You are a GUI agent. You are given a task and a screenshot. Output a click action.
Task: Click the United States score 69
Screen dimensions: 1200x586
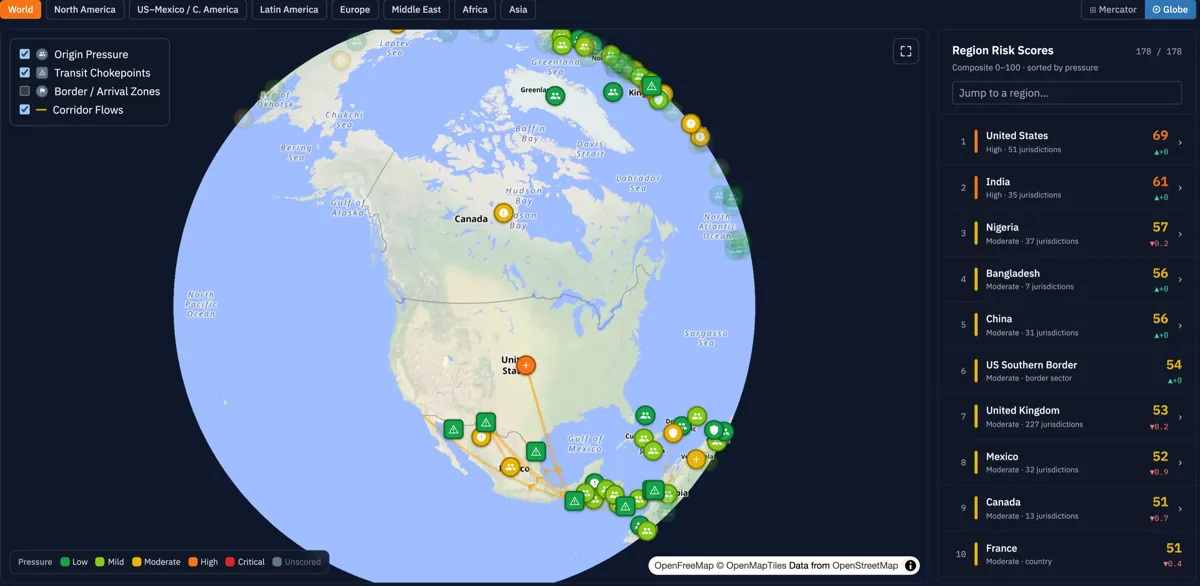click(1160, 135)
